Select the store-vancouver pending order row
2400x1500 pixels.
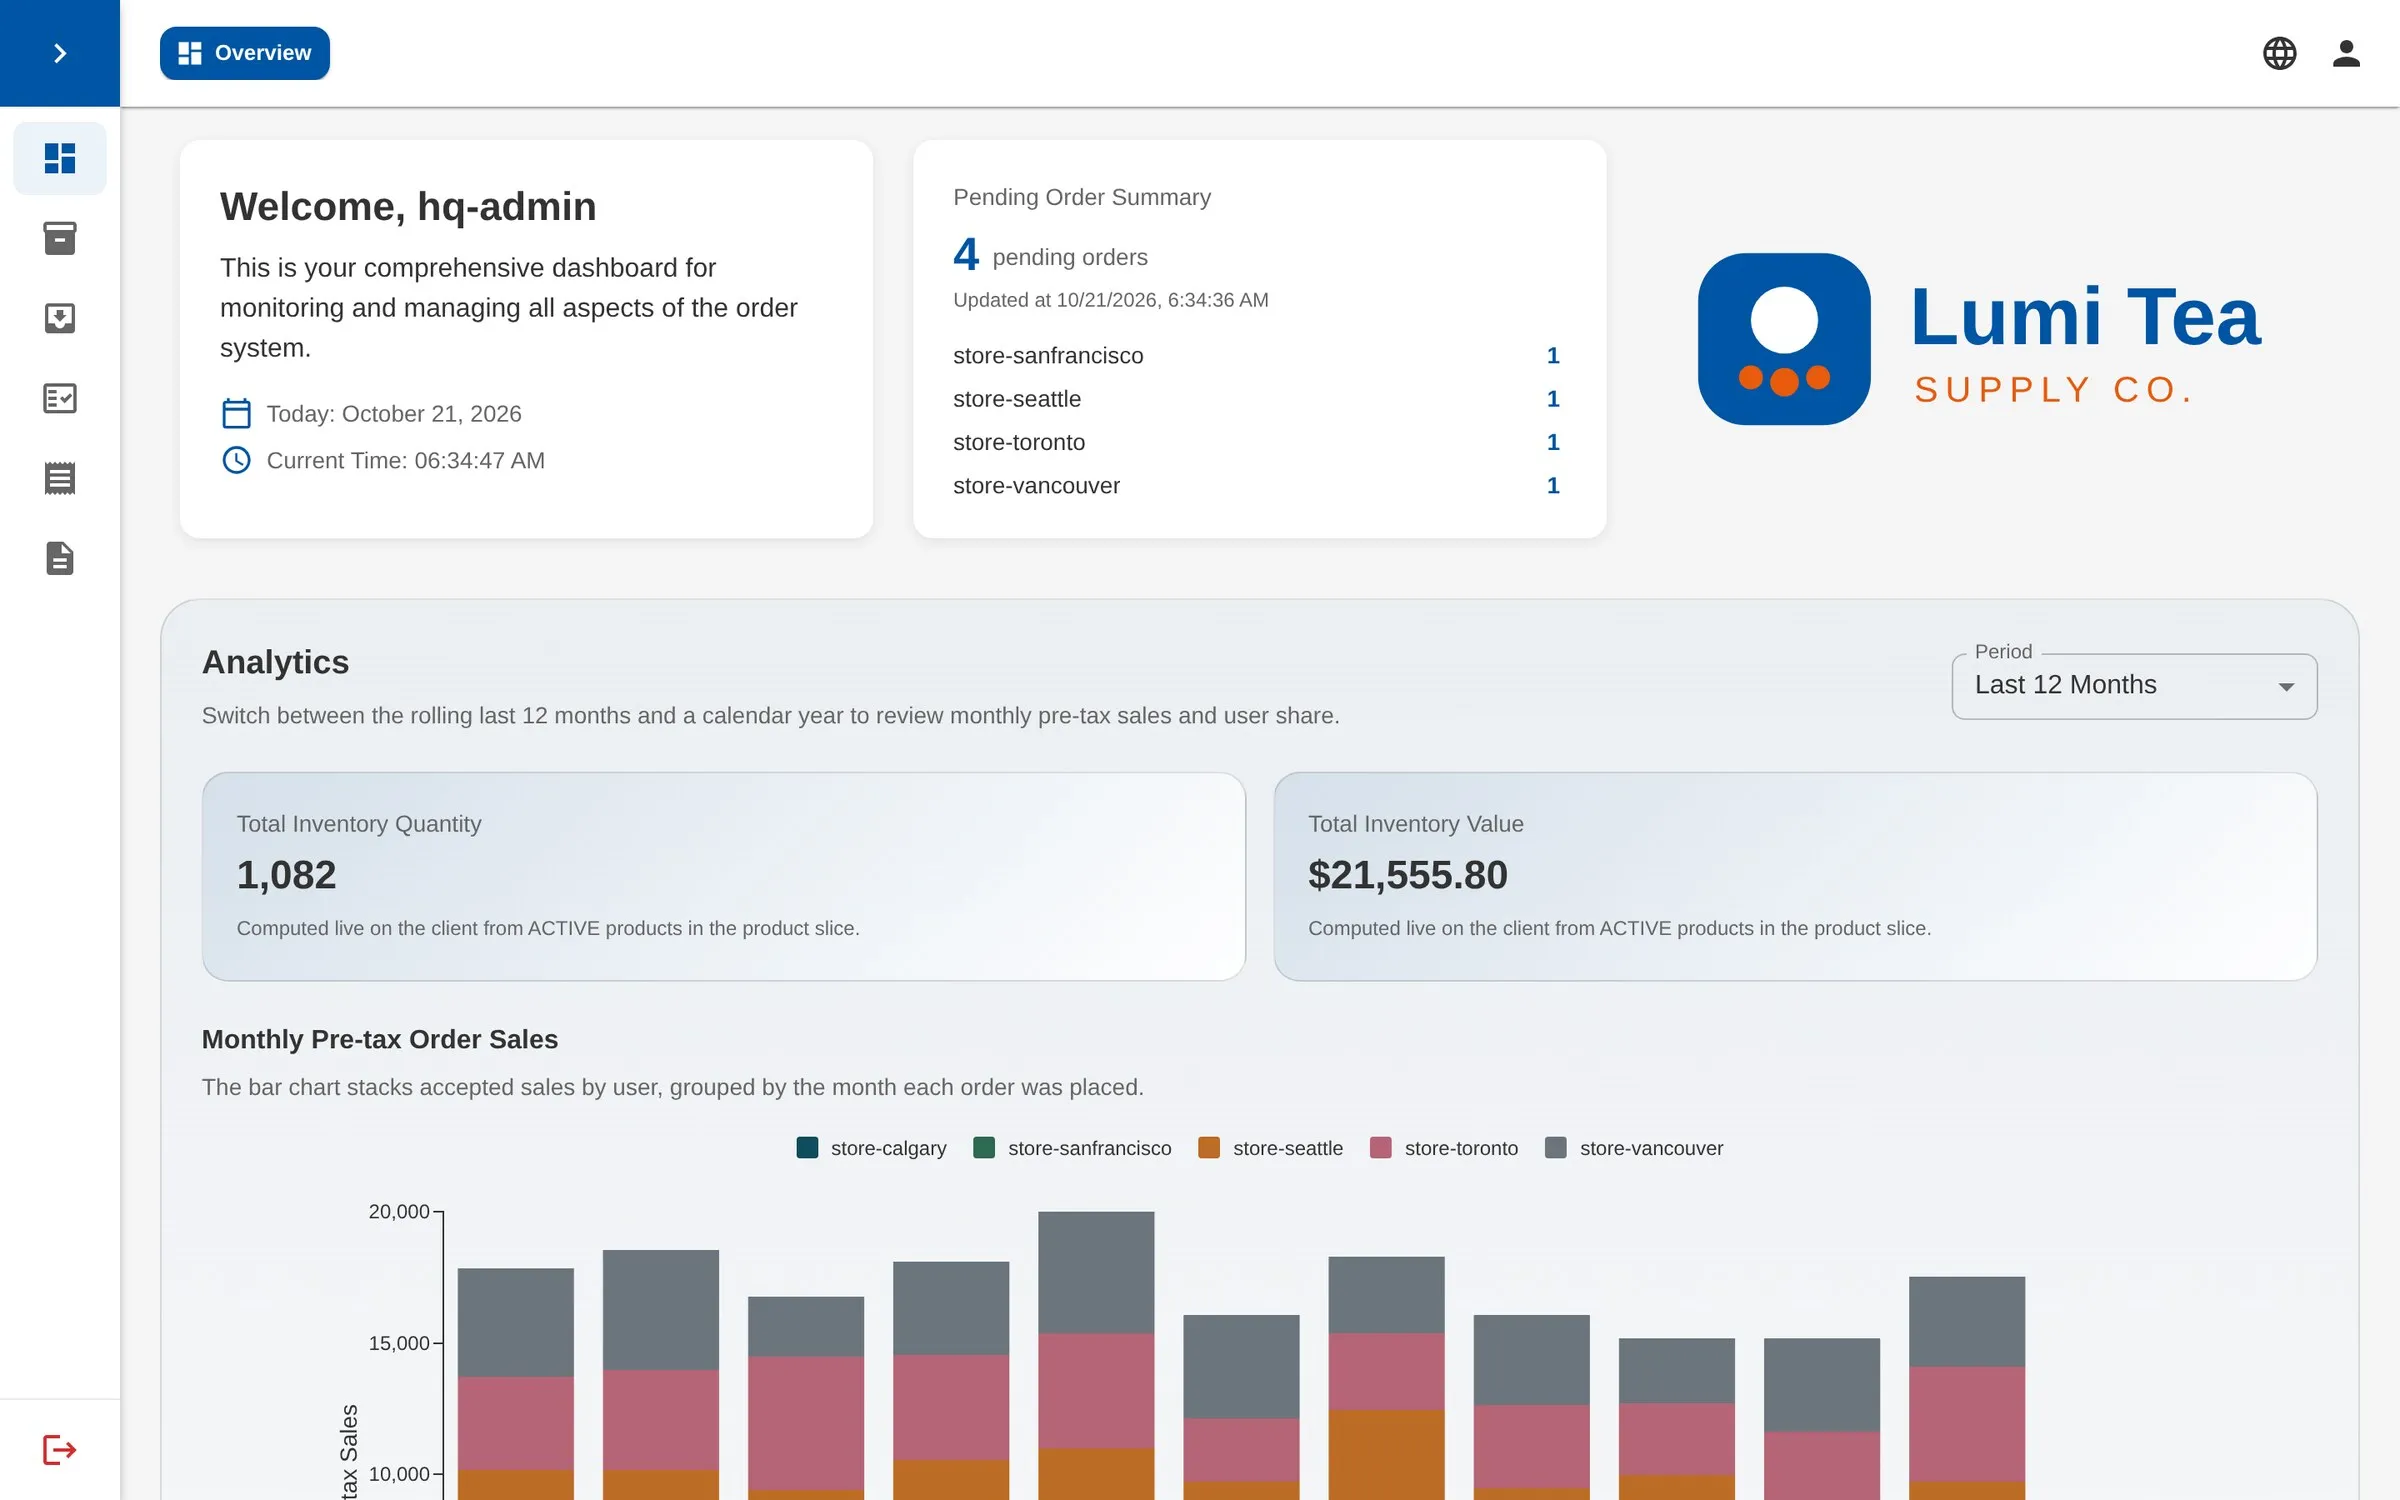pos(1257,485)
